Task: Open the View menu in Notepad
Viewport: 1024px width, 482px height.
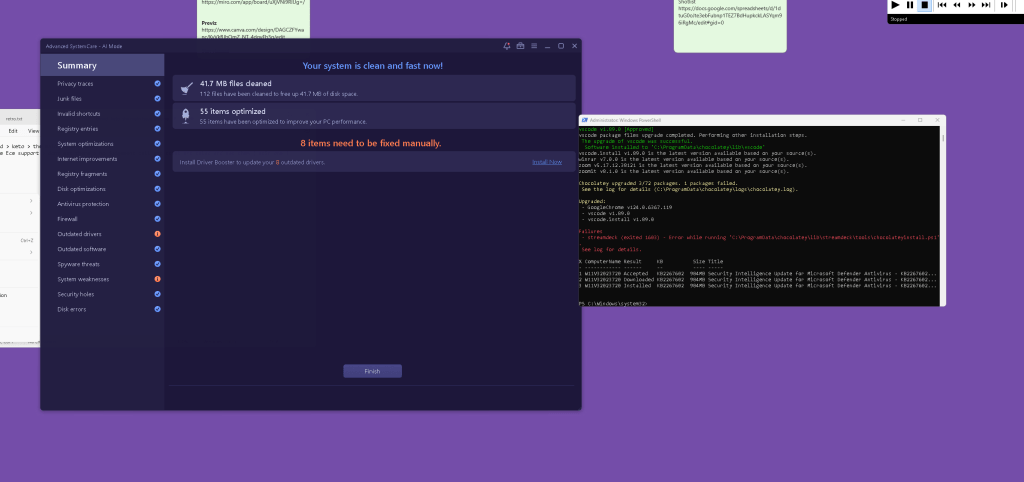Action: pyautogui.click(x=33, y=131)
